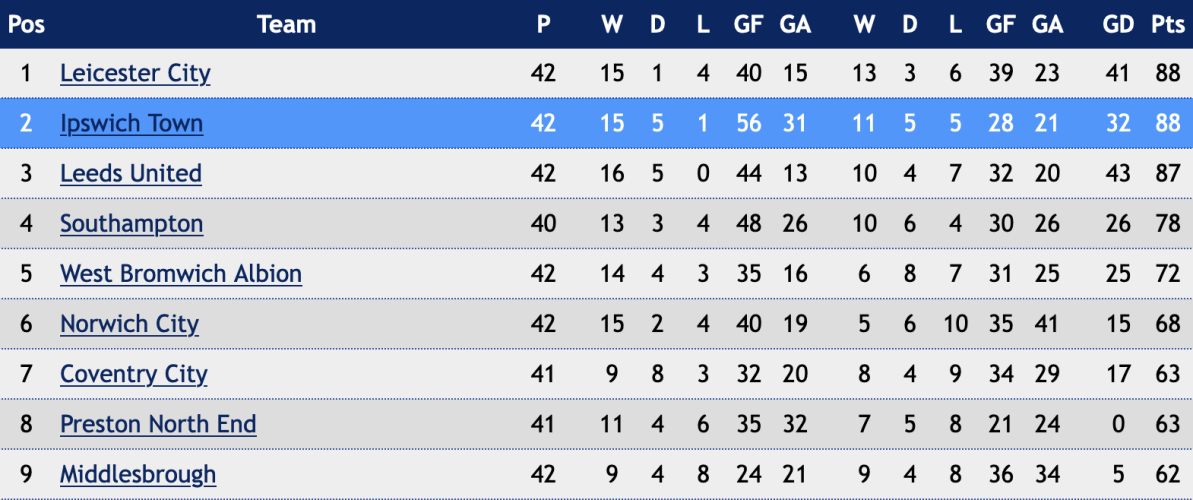Image resolution: width=1193 pixels, height=500 pixels.
Task: Select Ipswich Town's 88 points cell
Action: coord(1168,123)
